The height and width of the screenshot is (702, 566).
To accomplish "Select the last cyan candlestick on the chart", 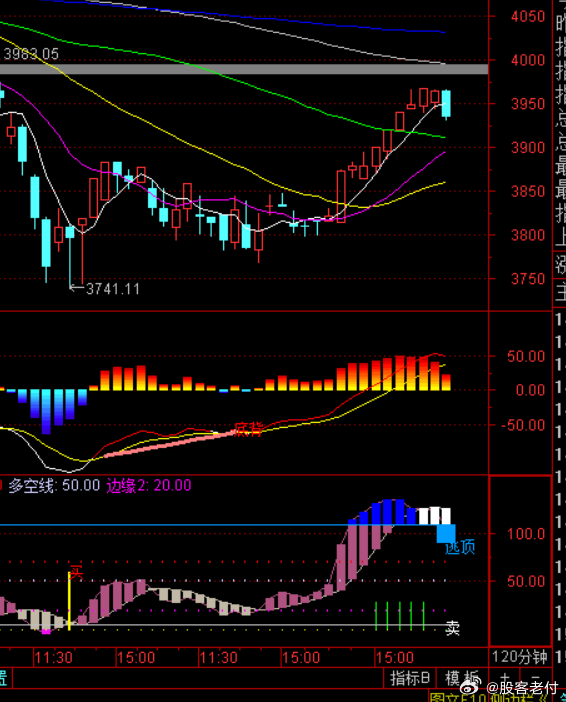I will (x=446, y=104).
